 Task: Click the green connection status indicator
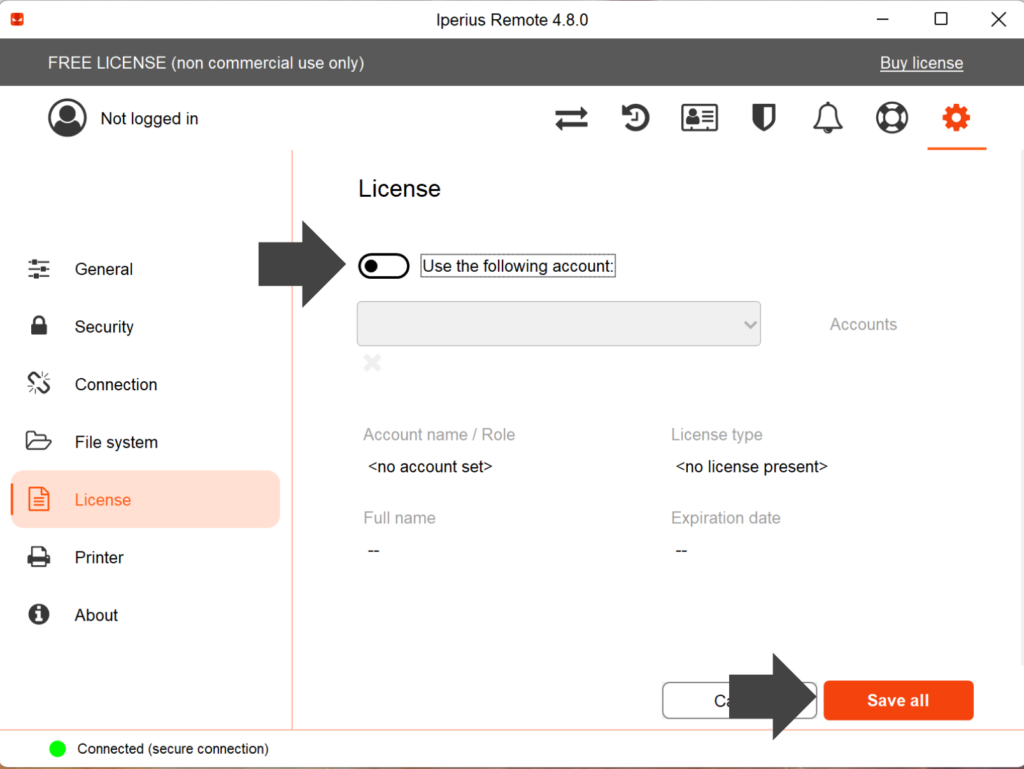click(x=57, y=749)
